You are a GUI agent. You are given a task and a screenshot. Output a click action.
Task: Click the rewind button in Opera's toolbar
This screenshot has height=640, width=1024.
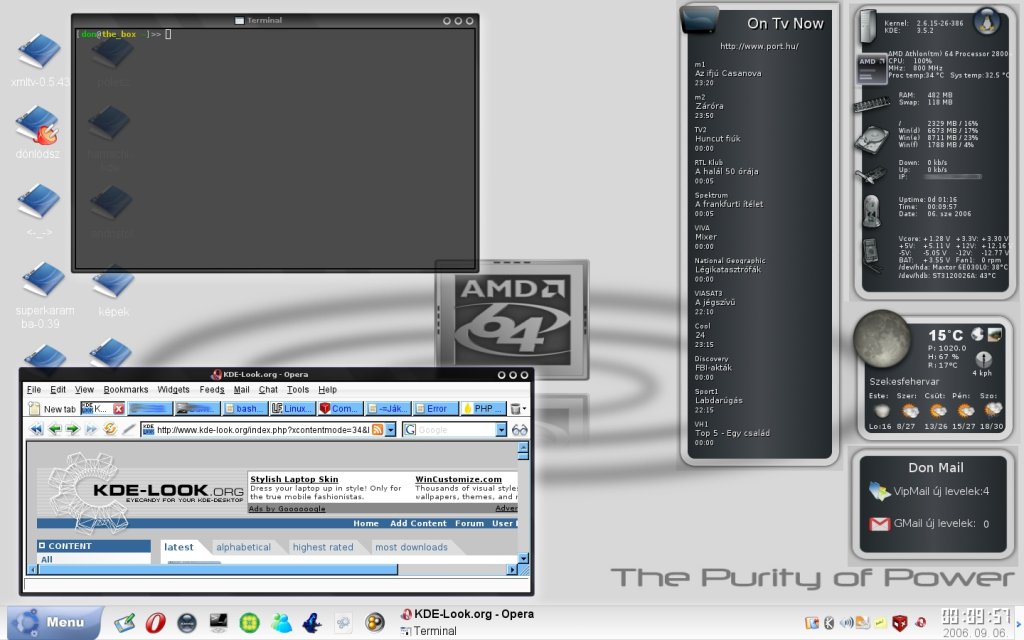[37, 429]
